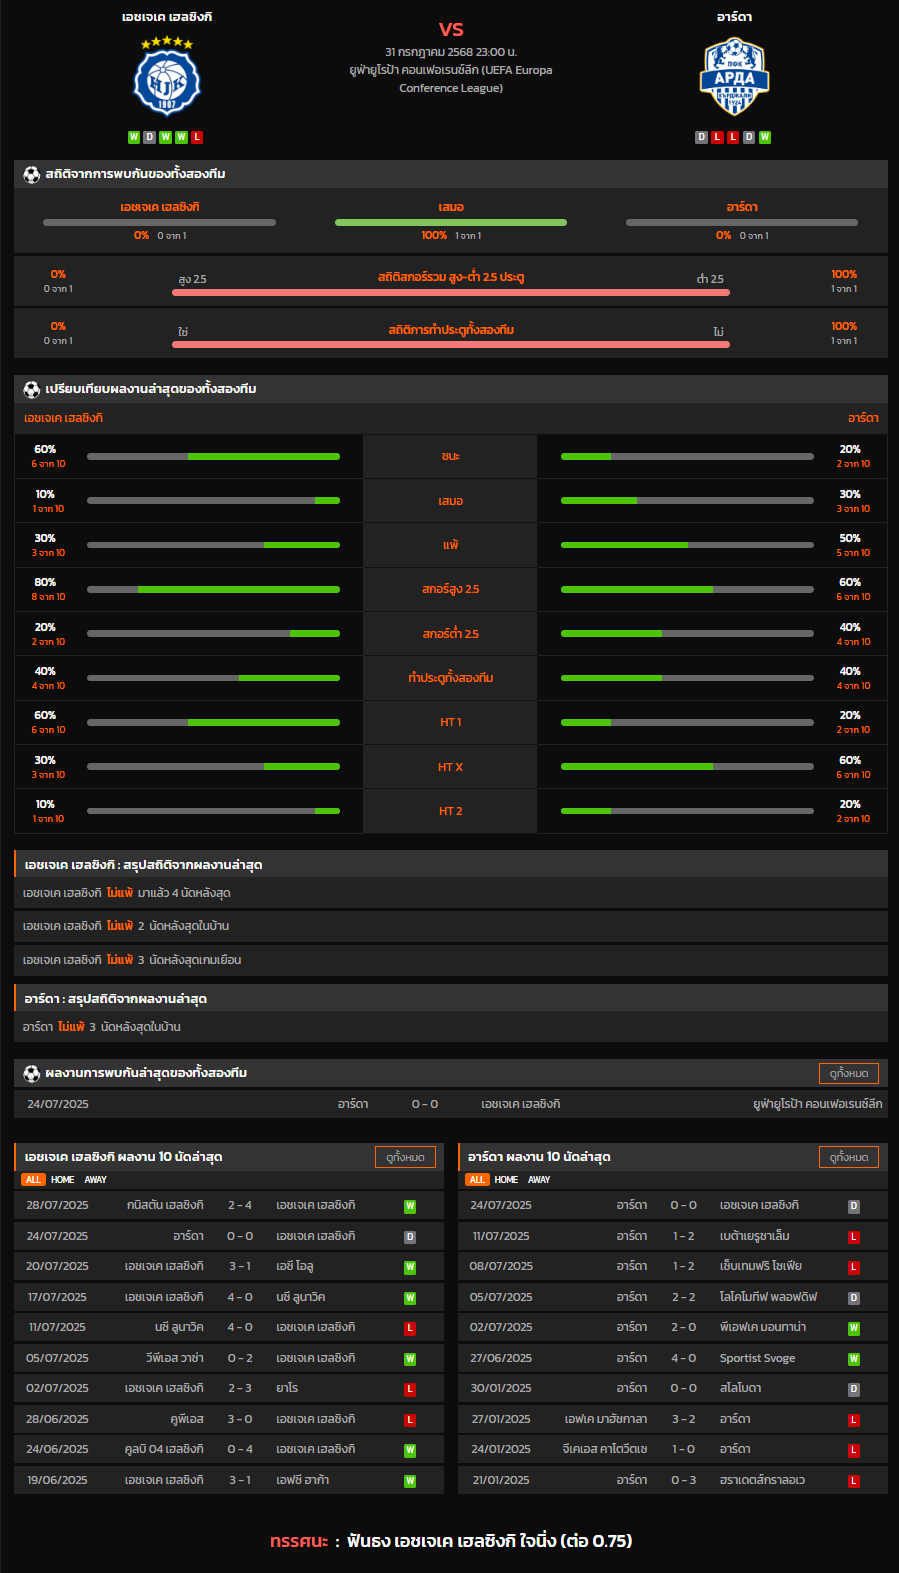Image resolution: width=899 pixels, height=1573 pixels.
Task: Click the 'HT 2' comparison row label
Action: pos(451,811)
